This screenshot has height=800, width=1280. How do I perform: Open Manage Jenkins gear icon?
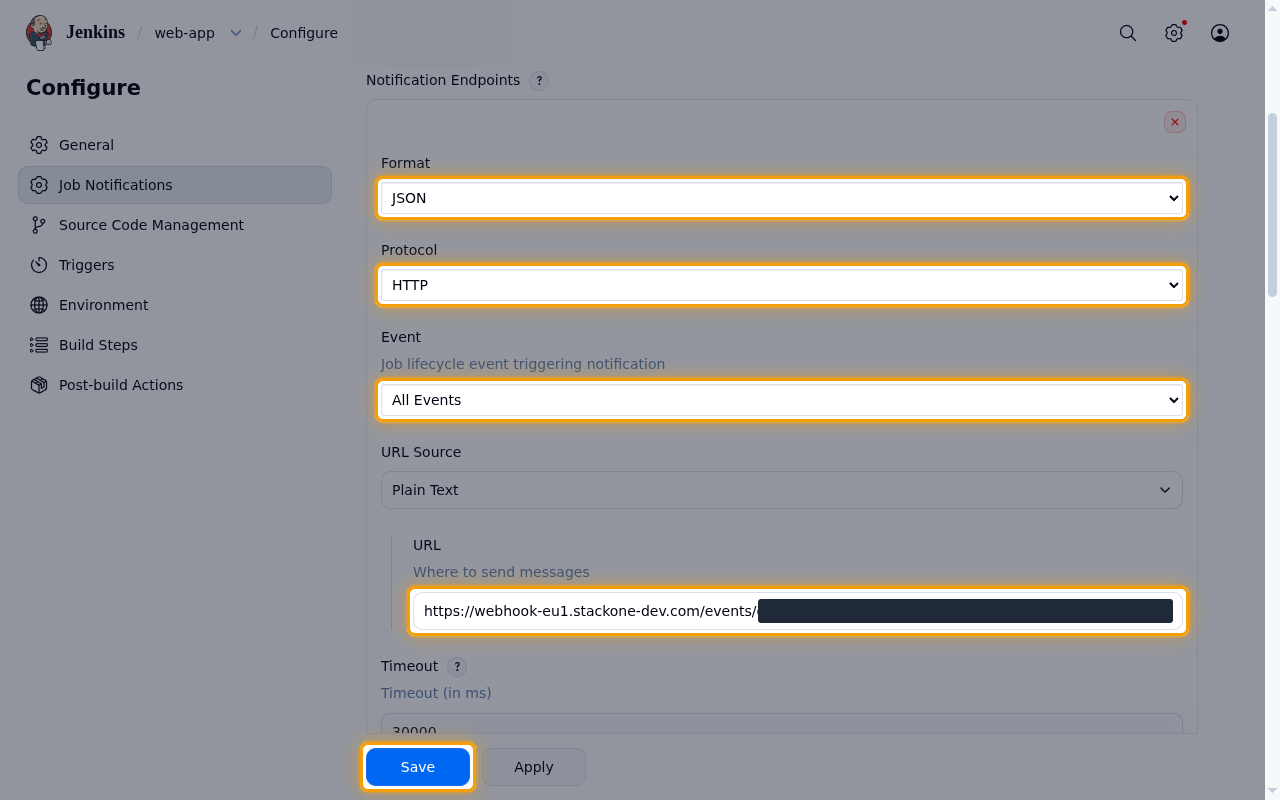point(1174,33)
